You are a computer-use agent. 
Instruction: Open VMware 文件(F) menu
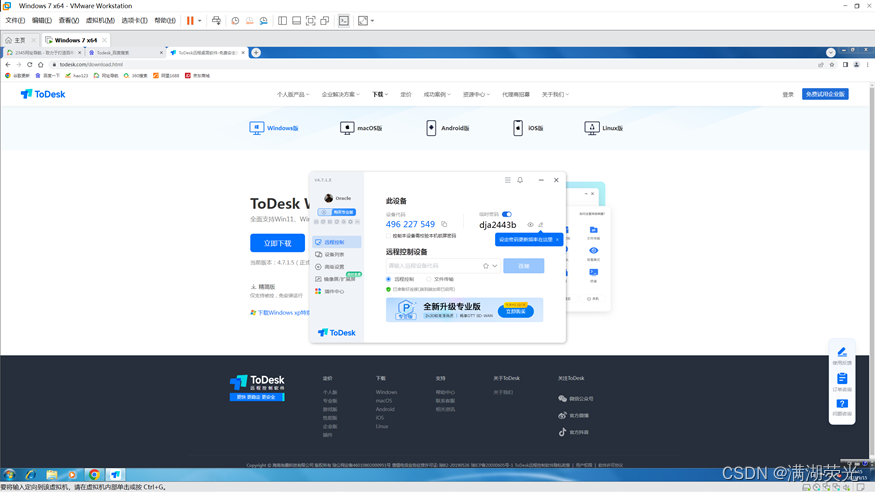coord(15,21)
